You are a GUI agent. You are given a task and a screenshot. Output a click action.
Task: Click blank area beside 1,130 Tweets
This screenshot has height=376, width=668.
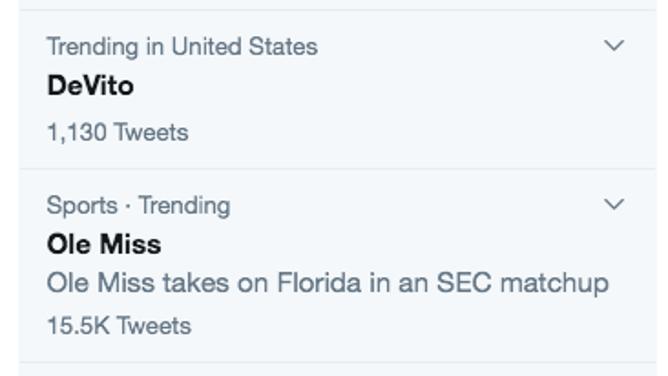(405, 132)
